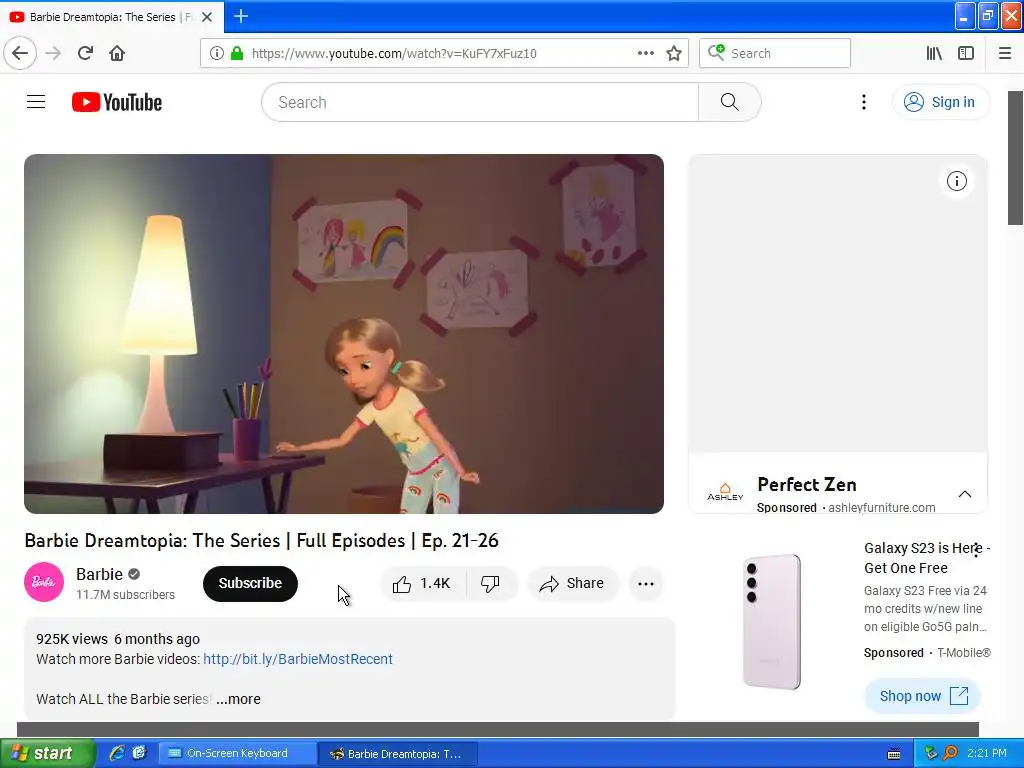Viewport: 1024px width, 768px height.
Task: Bookmark this page with the star
Action: pyautogui.click(x=674, y=53)
